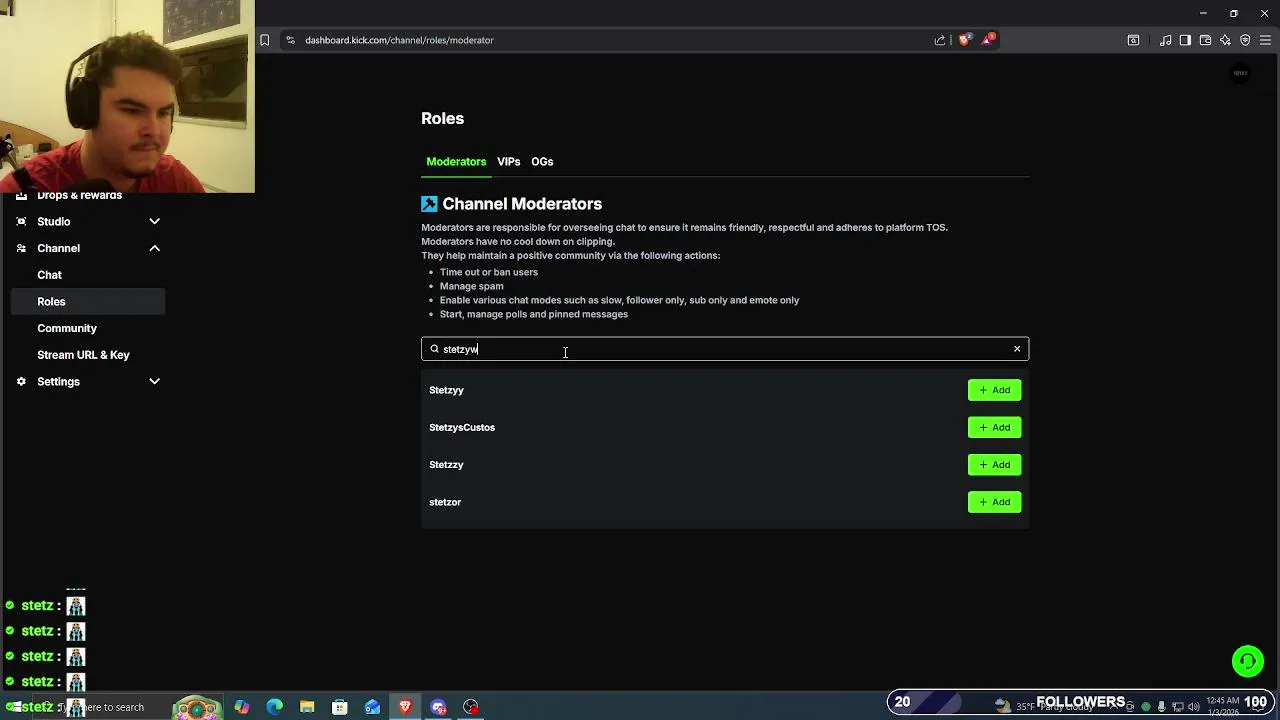Share the current Kick dashboard URL
Image resolution: width=1280 pixels, height=720 pixels.
(x=940, y=40)
